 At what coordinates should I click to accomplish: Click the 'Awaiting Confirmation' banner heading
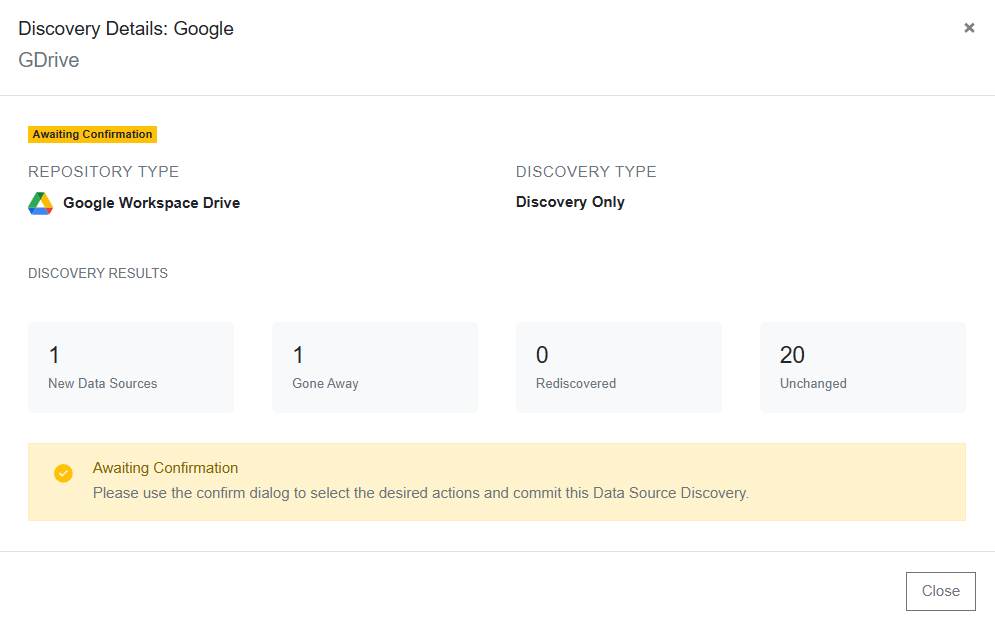click(166, 468)
